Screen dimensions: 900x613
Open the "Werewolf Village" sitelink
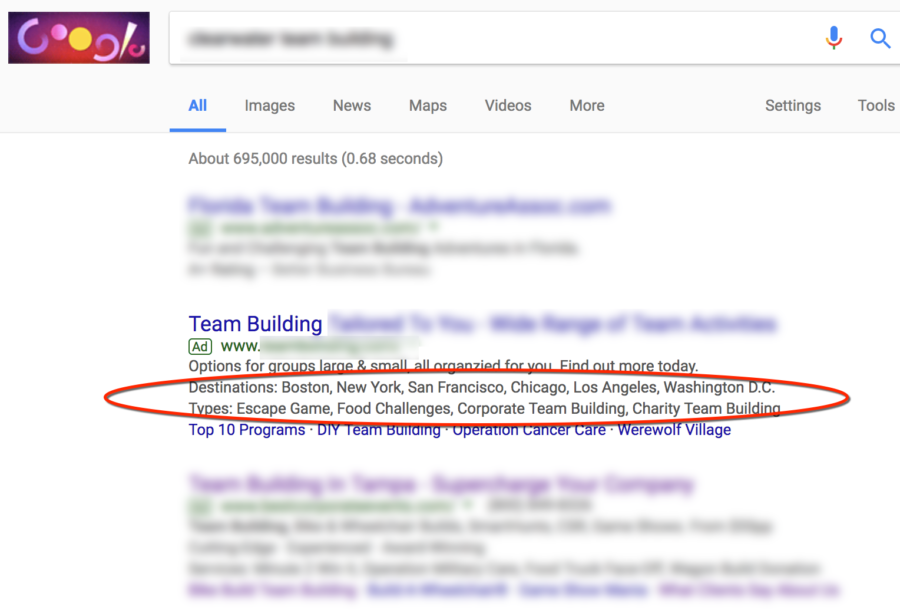(x=673, y=429)
